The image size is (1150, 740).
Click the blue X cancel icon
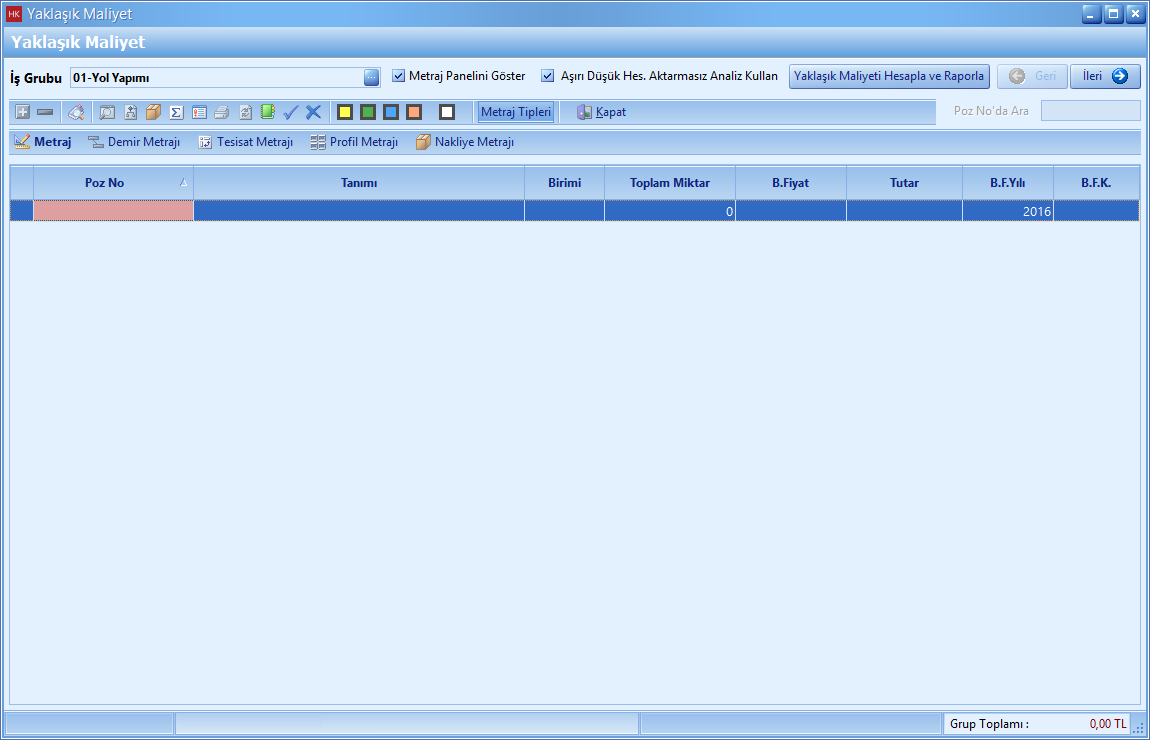(313, 112)
